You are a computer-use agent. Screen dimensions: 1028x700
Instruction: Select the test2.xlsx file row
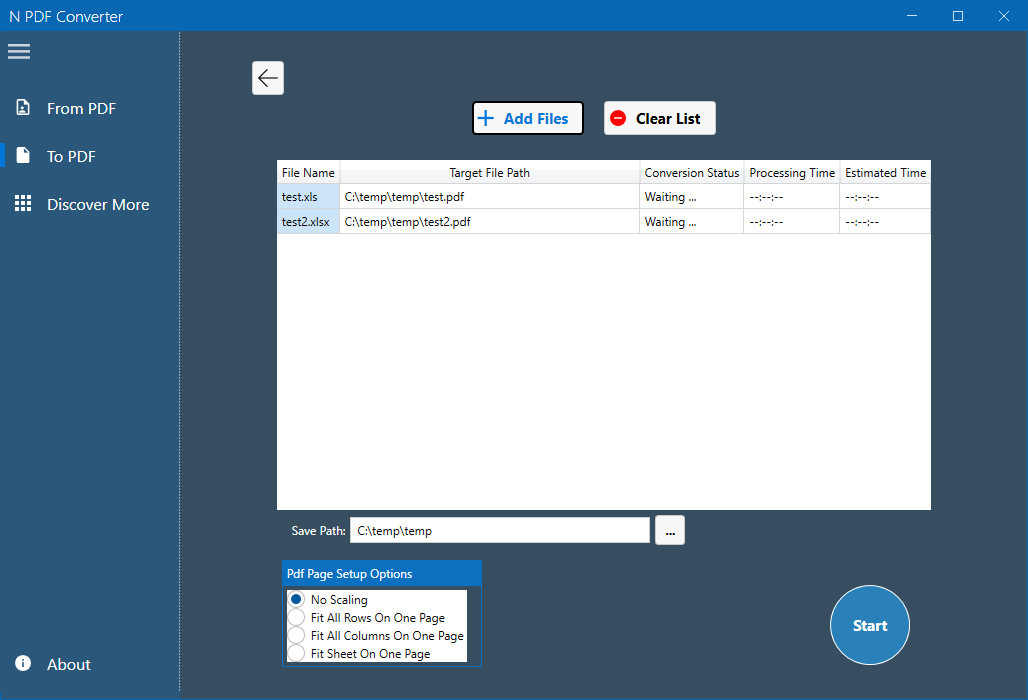tap(308, 222)
